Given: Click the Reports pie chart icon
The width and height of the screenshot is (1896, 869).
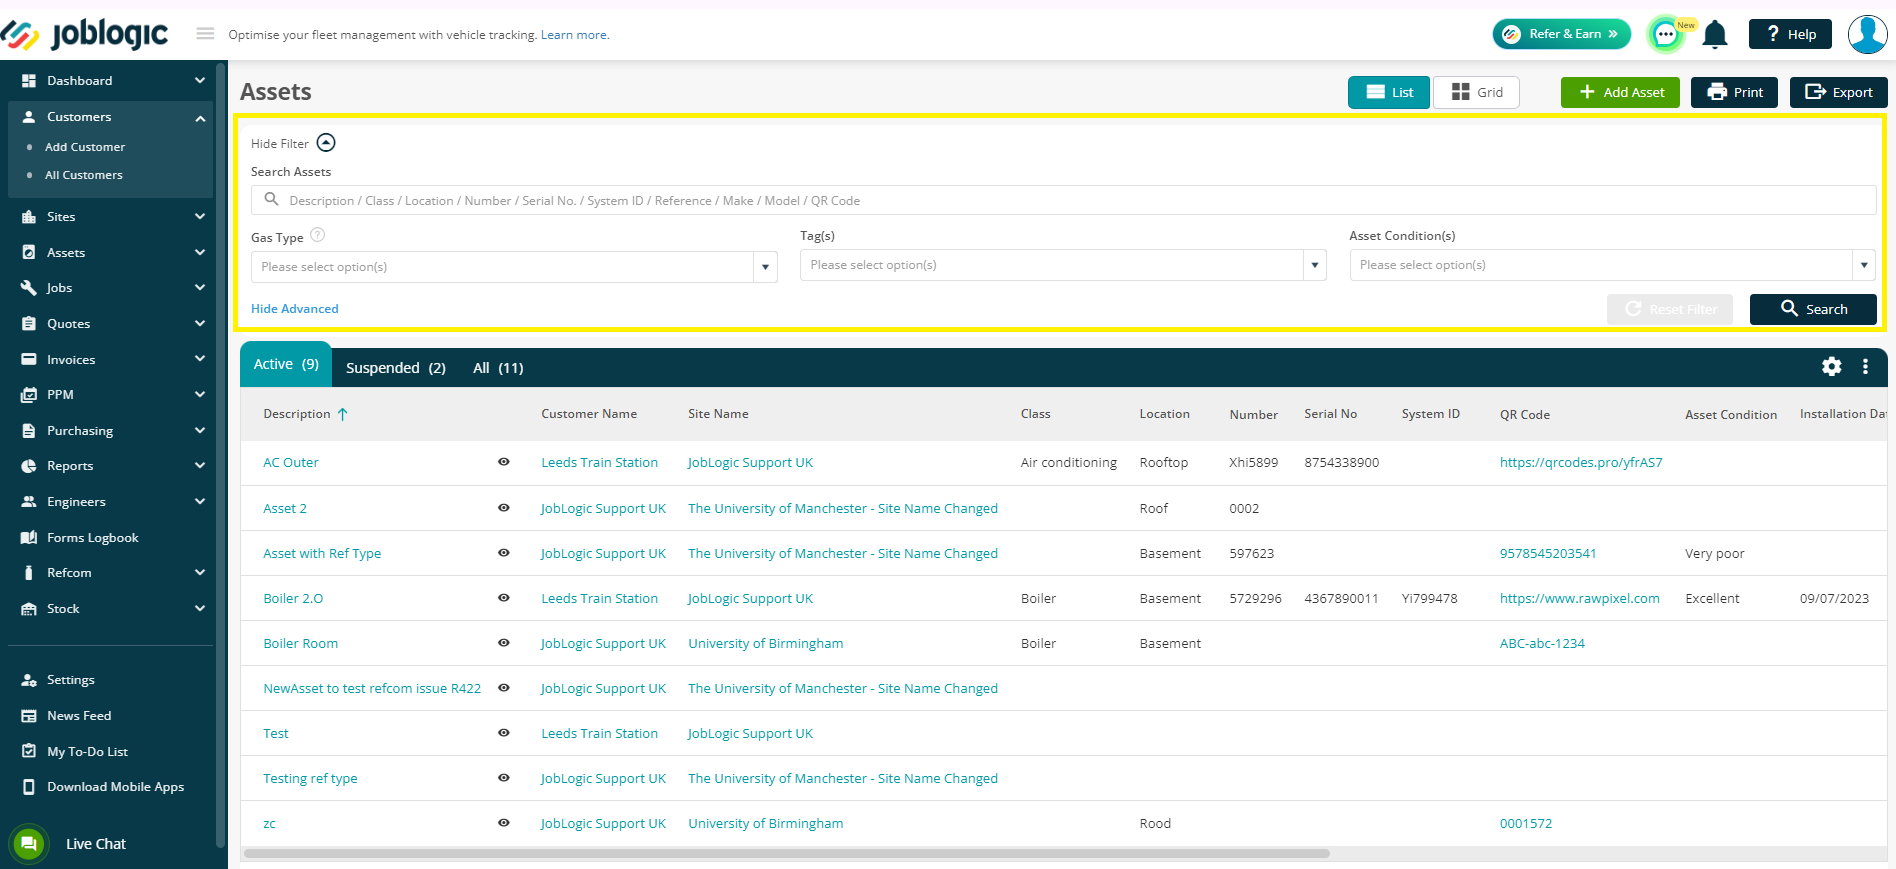Looking at the screenshot, I should (29, 466).
